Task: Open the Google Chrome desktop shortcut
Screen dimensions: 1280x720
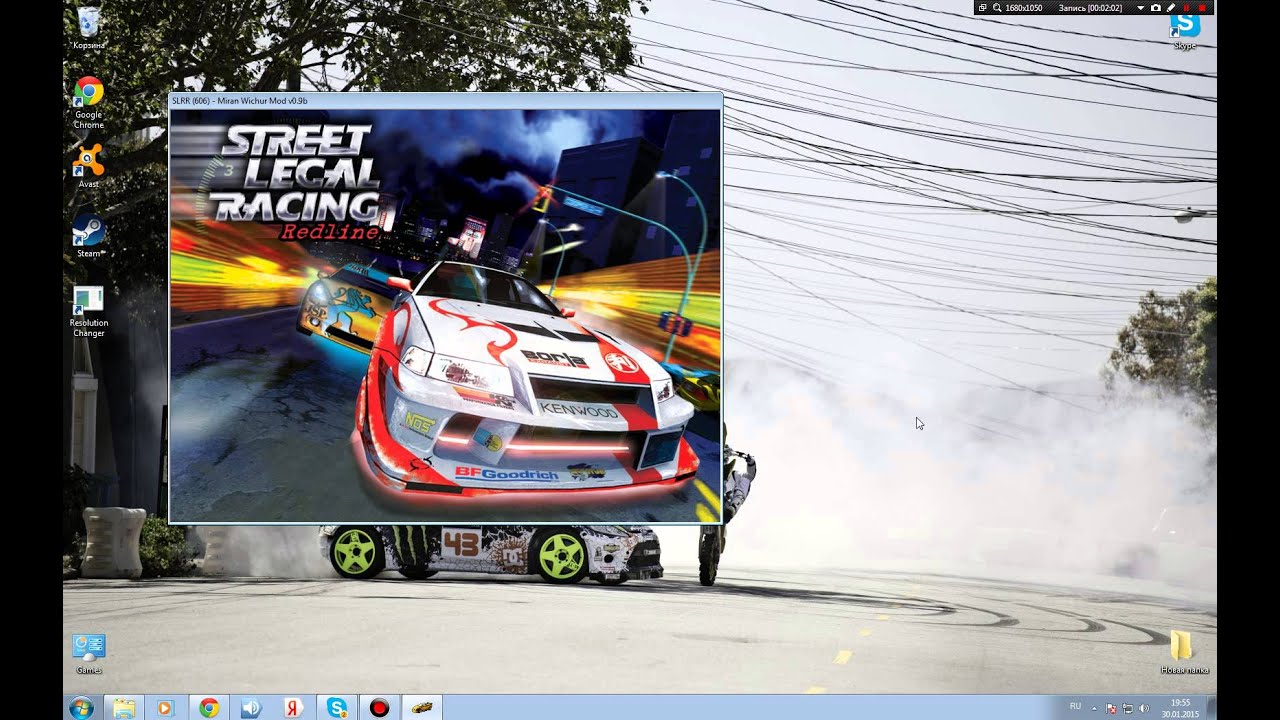Action: coord(88,103)
